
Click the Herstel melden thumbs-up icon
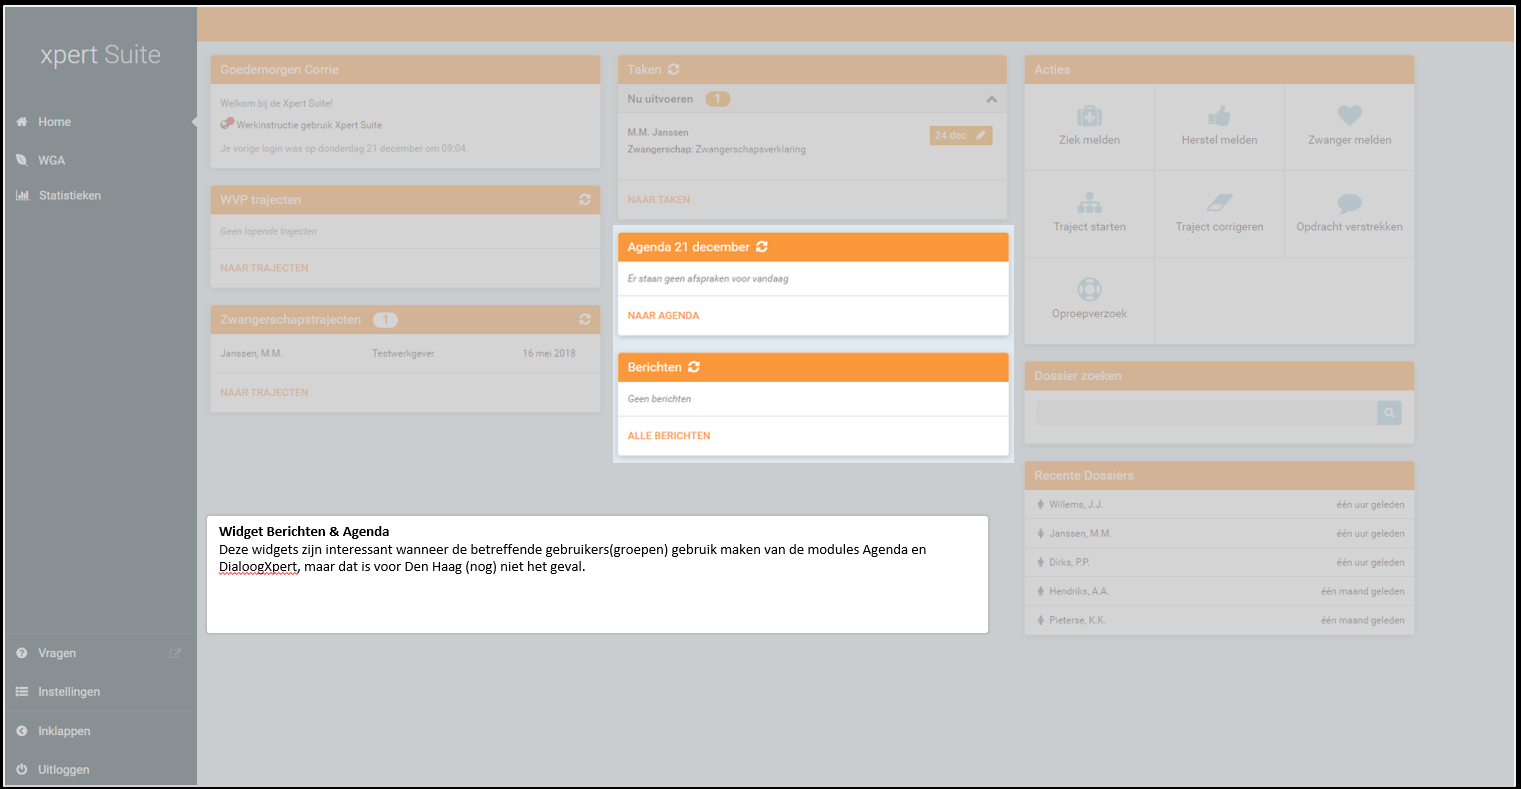point(1219,116)
